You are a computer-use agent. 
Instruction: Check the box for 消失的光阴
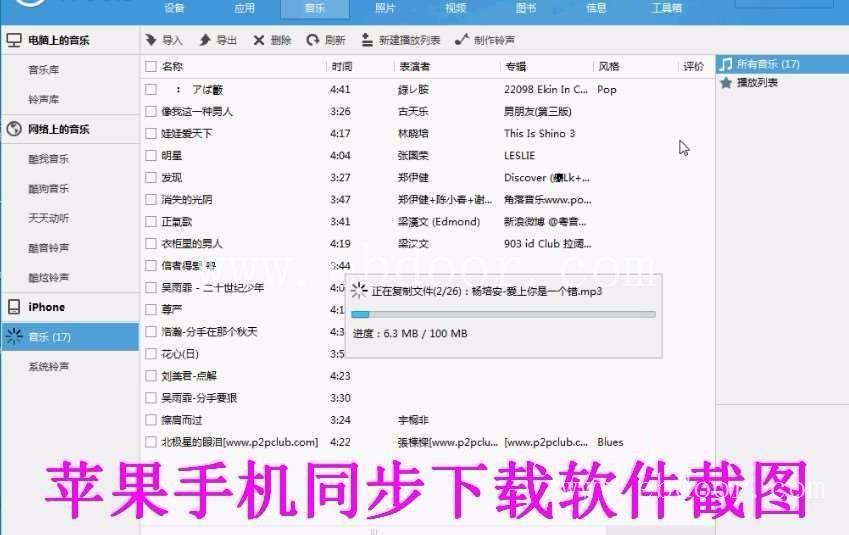coord(151,200)
